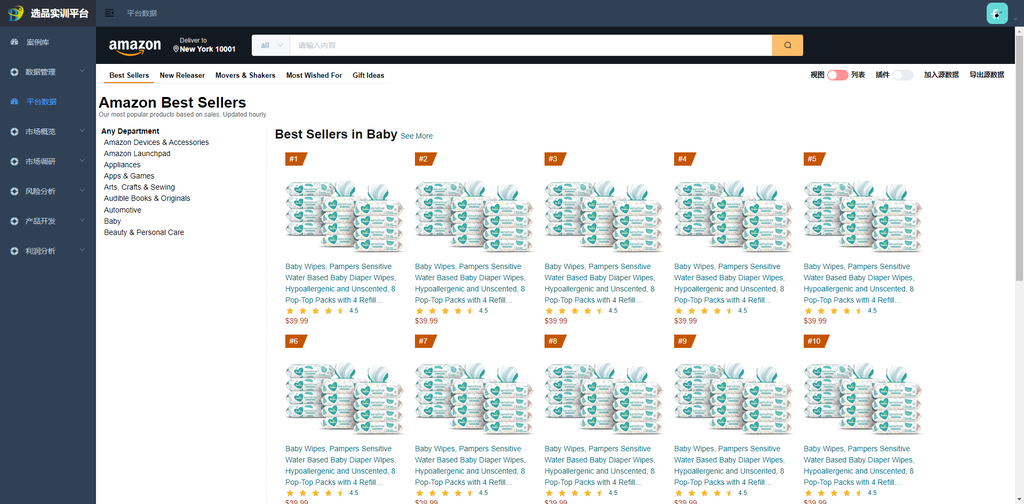Click the search input field

[531, 45]
